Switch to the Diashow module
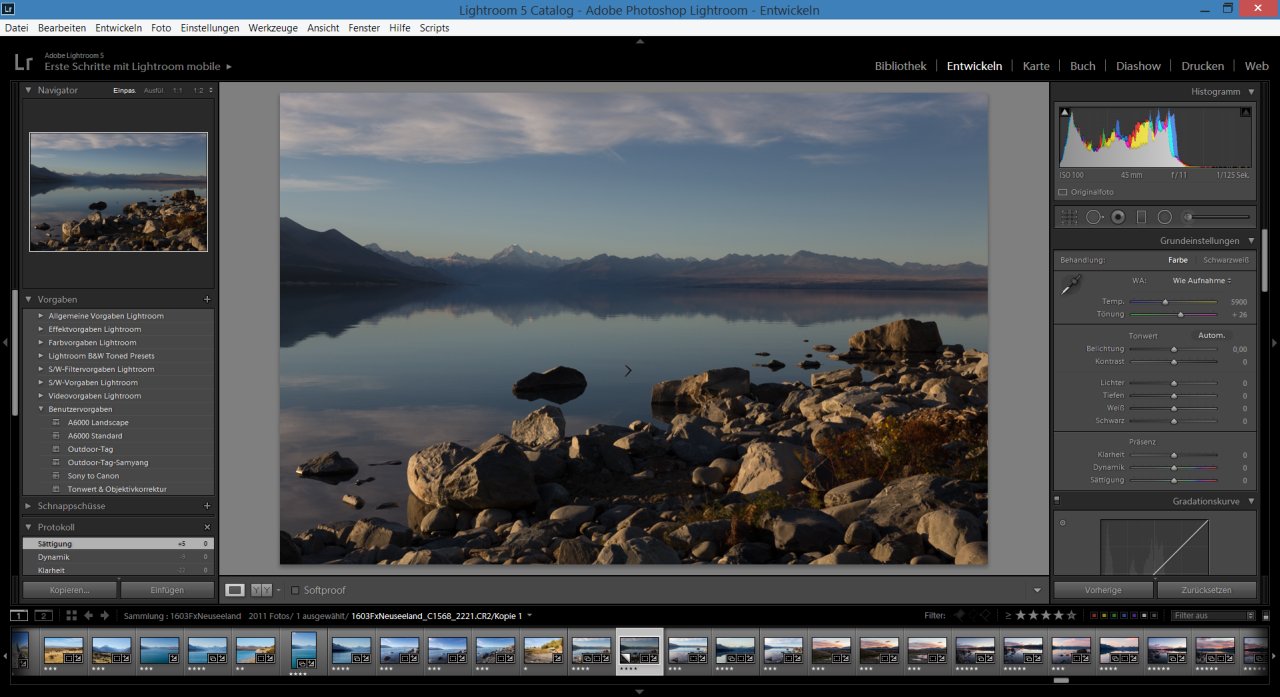 (1138, 66)
